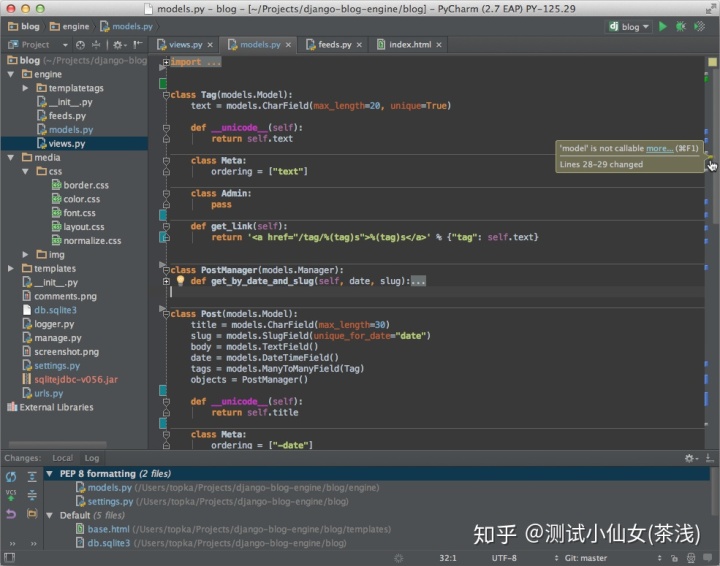Expand the img folder
Viewport: 720px width, 566px height.
click(x=25, y=254)
